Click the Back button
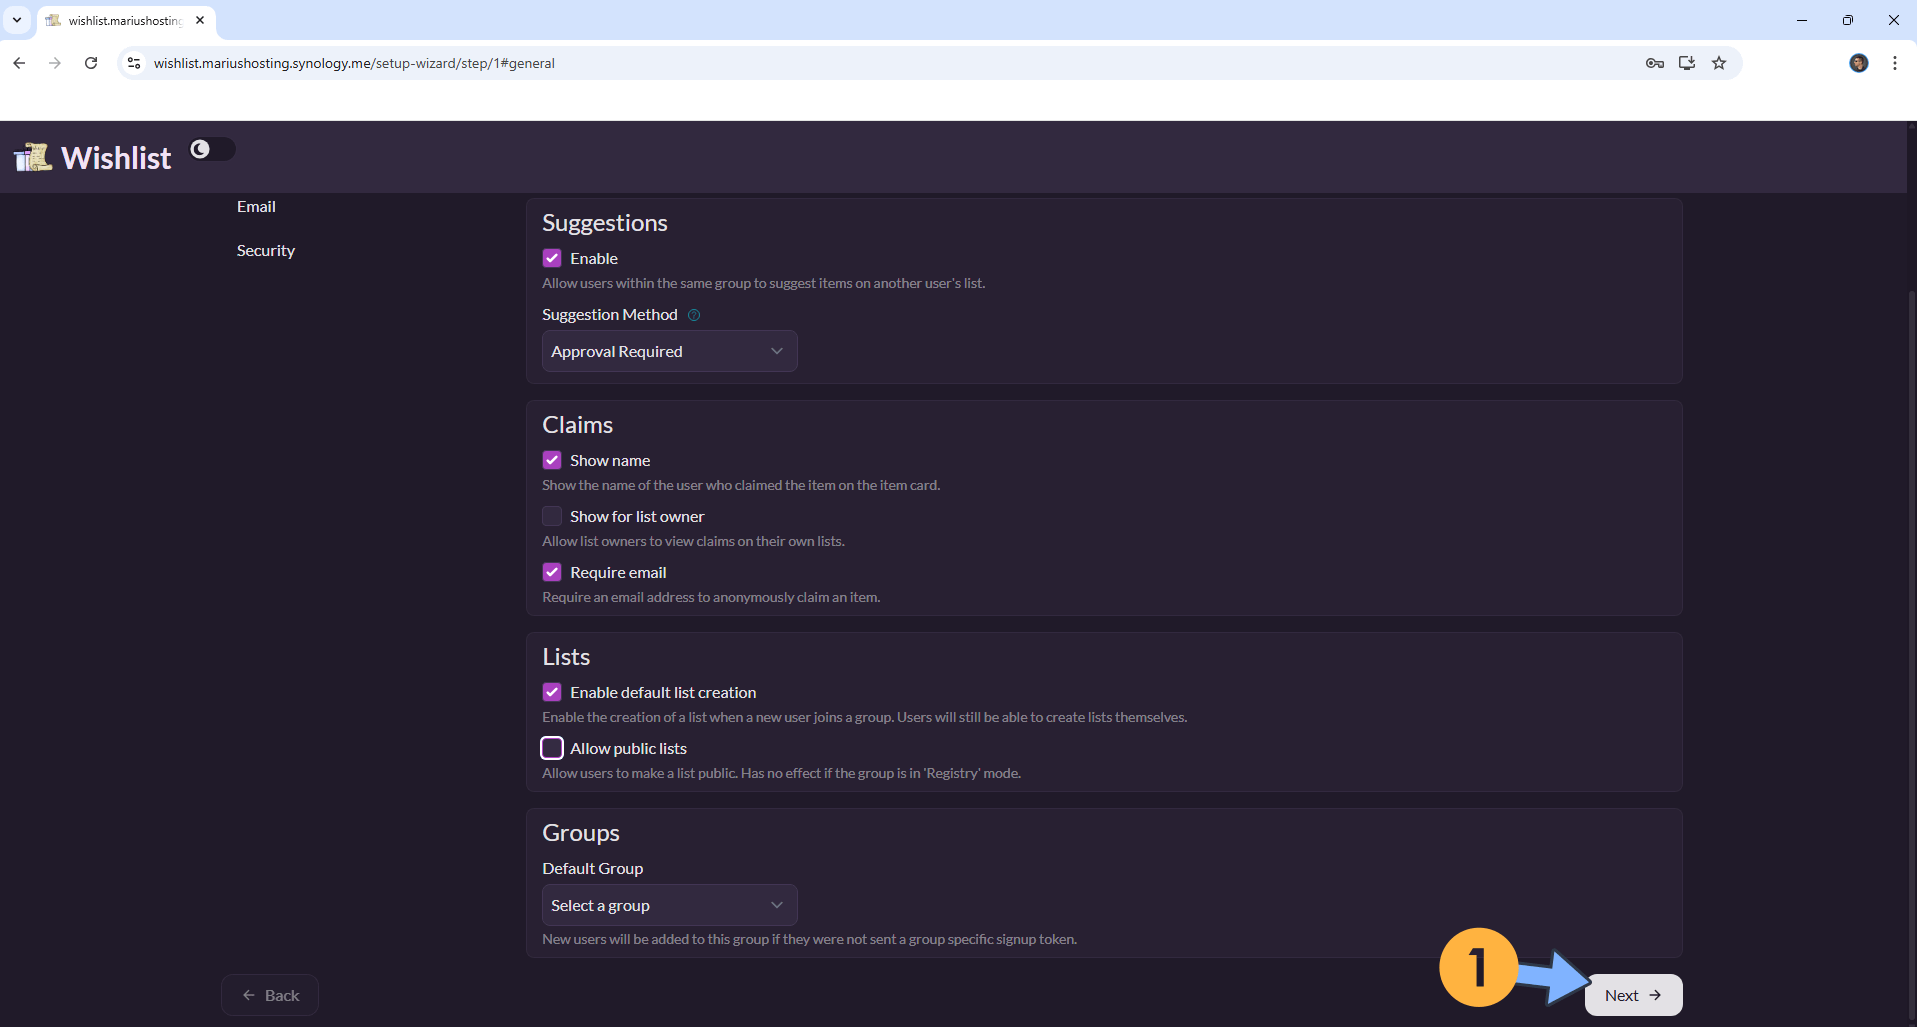Image resolution: width=1917 pixels, height=1027 pixels. [270, 995]
